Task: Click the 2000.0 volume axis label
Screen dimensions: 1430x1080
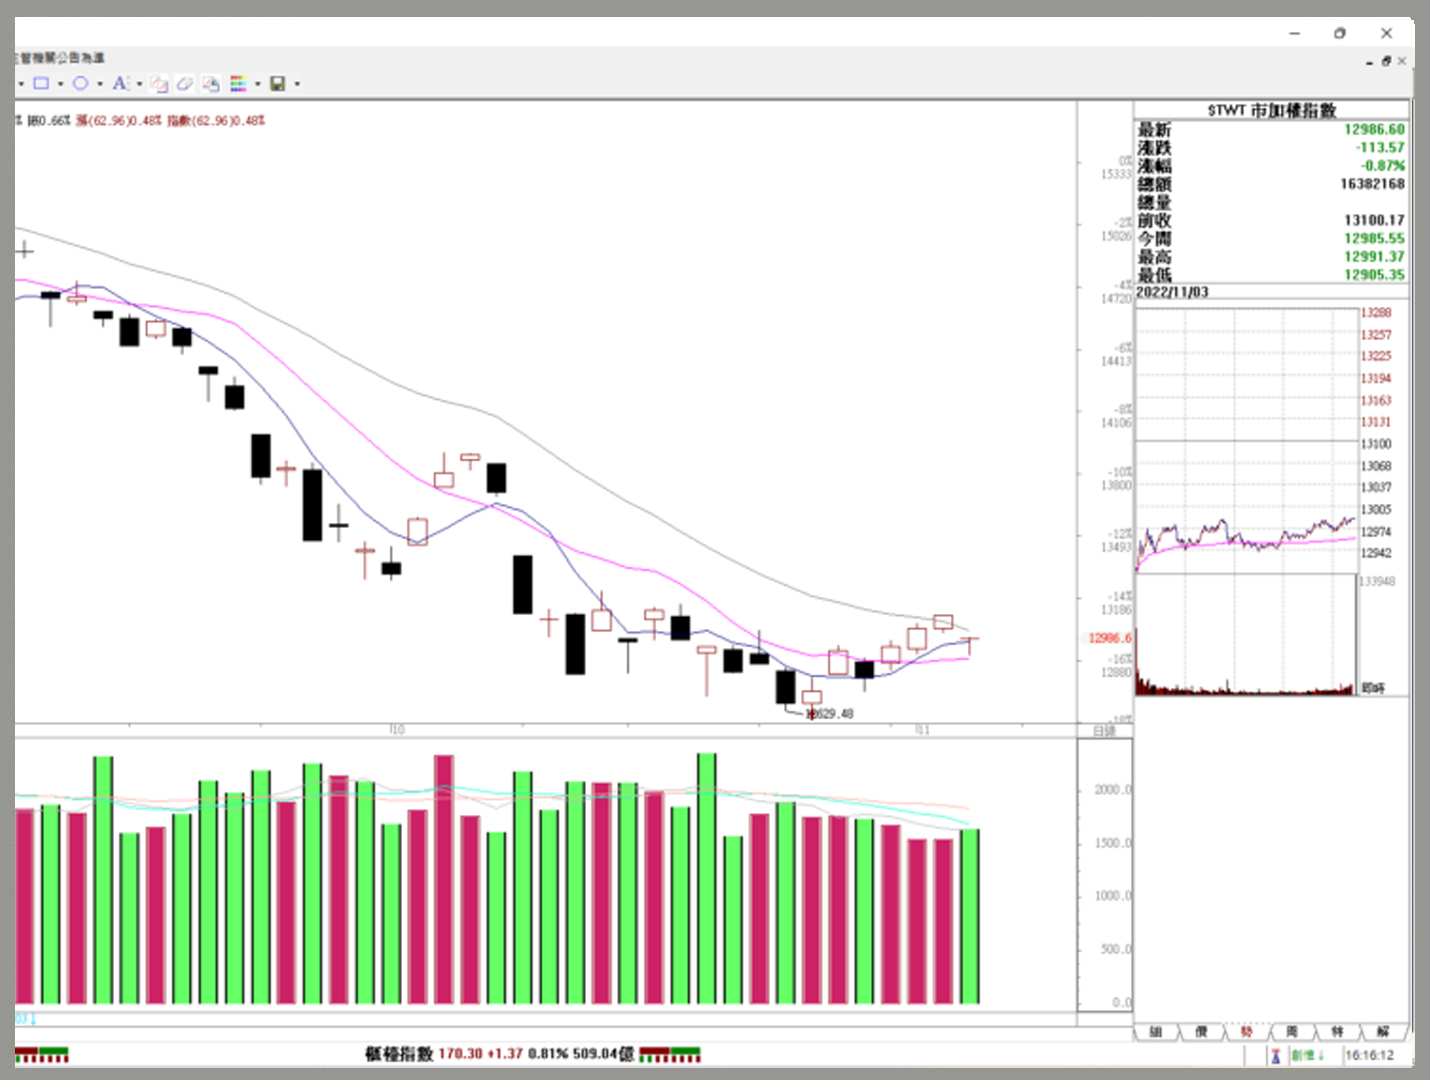Action: click(1113, 790)
